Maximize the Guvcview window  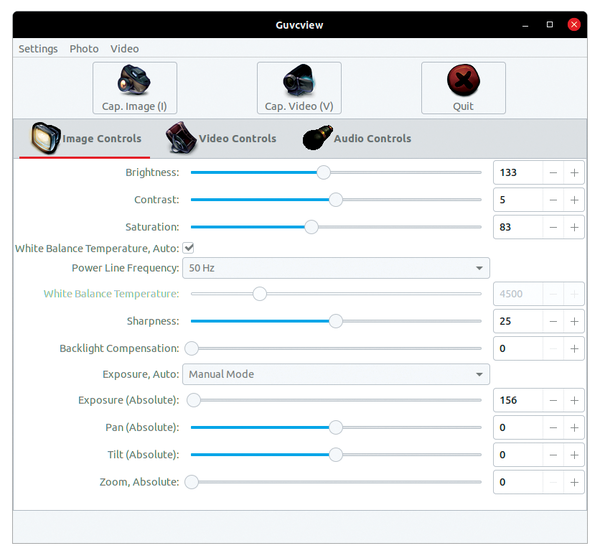tap(549, 25)
